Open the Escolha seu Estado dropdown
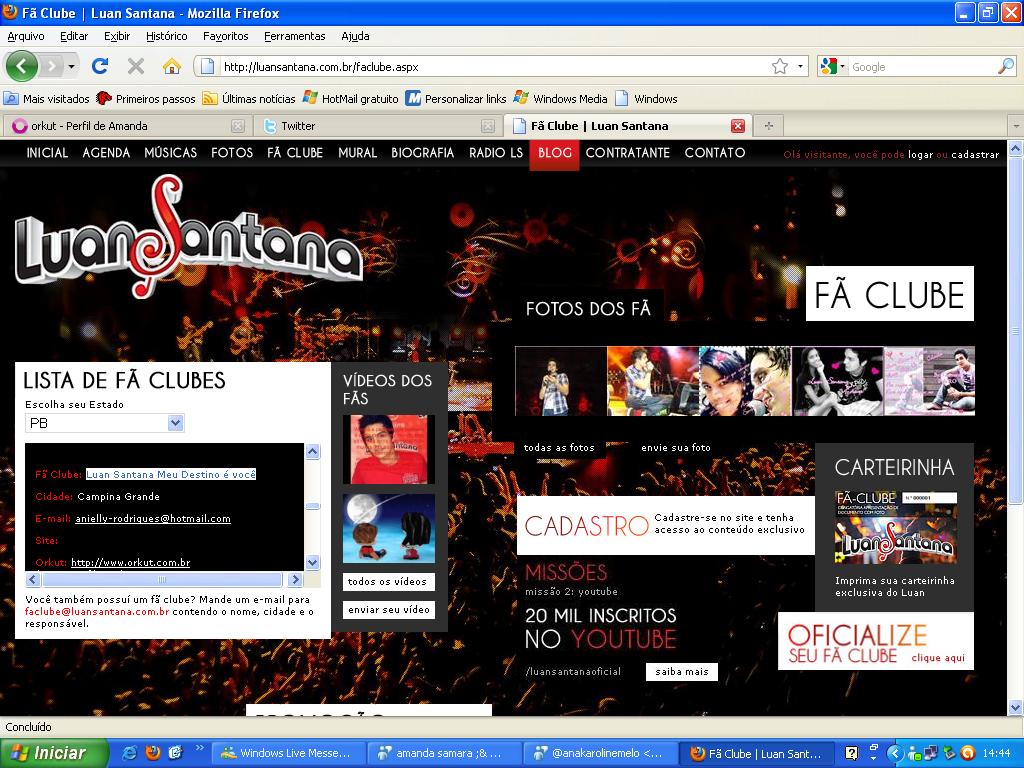The image size is (1024, 768). (x=104, y=423)
